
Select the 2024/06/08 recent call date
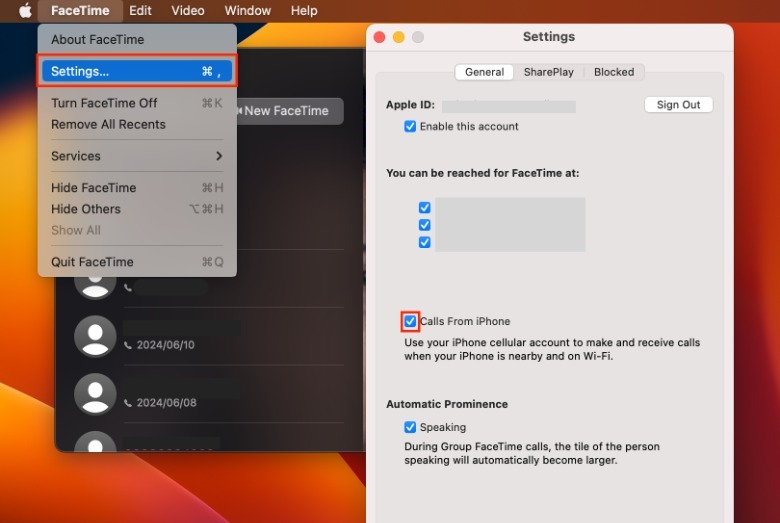tap(167, 403)
